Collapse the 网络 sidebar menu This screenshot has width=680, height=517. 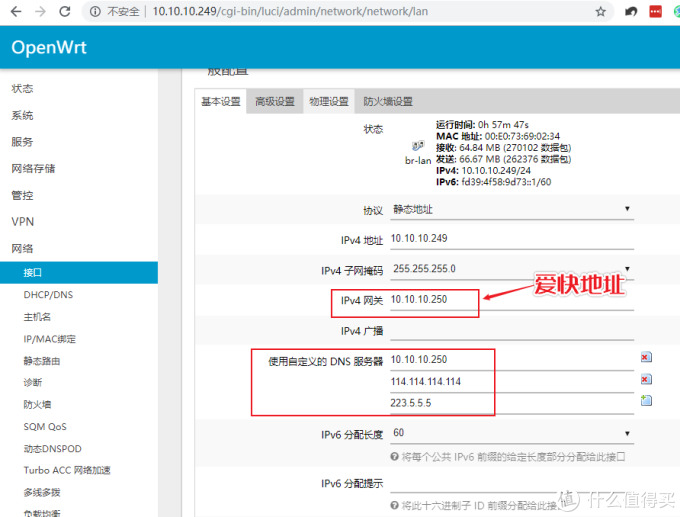click(22, 249)
